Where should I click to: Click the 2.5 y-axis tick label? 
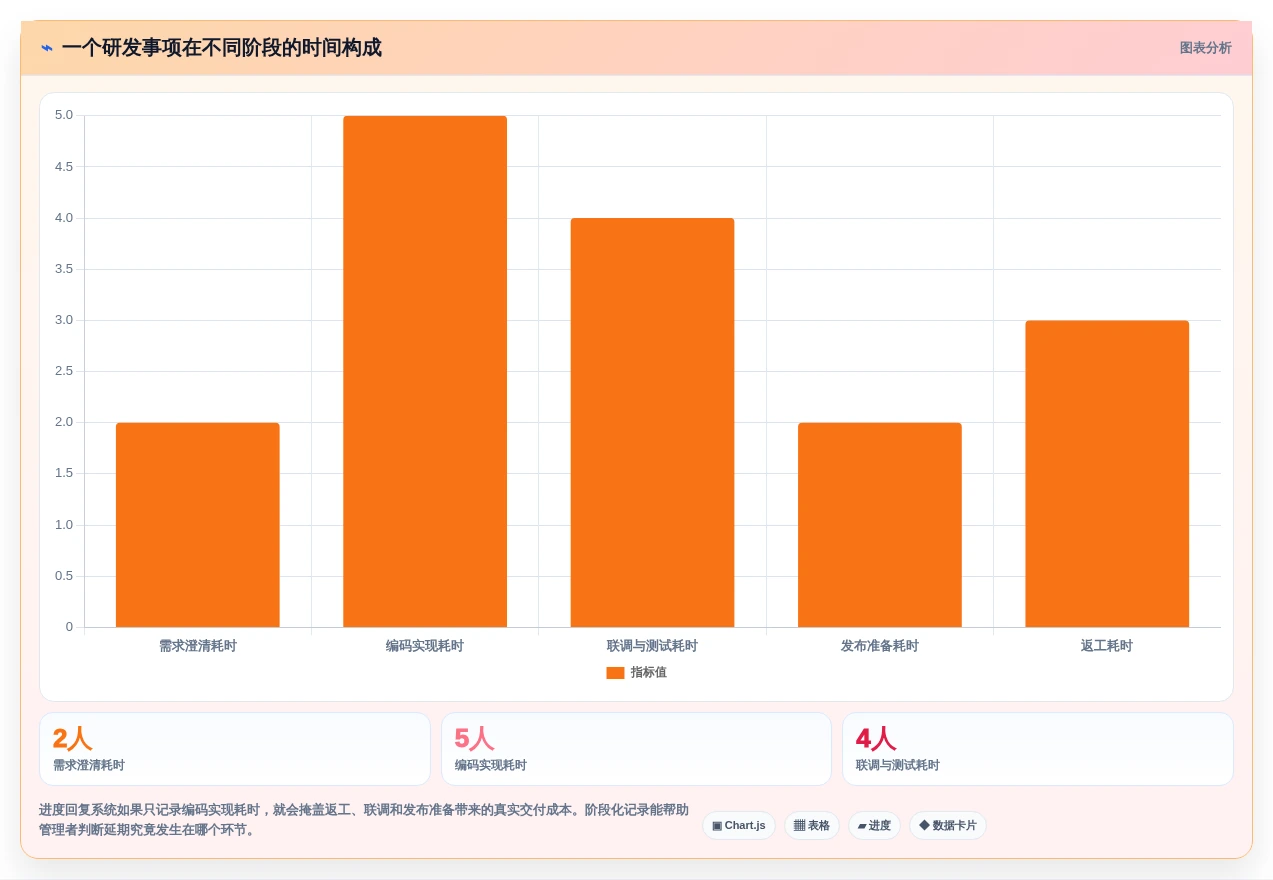64,371
